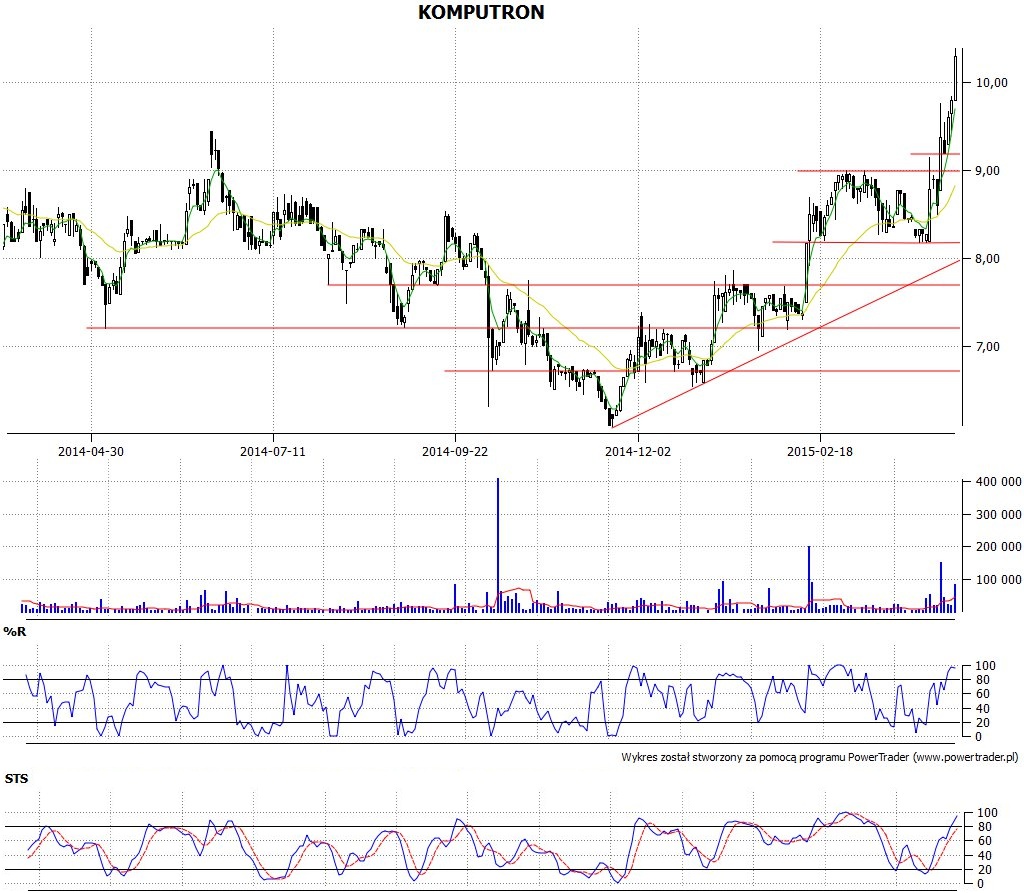This screenshot has height=893, width=1024.
Task: Select the 60 label on the STS axis
Action: click(x=983, y=841)
